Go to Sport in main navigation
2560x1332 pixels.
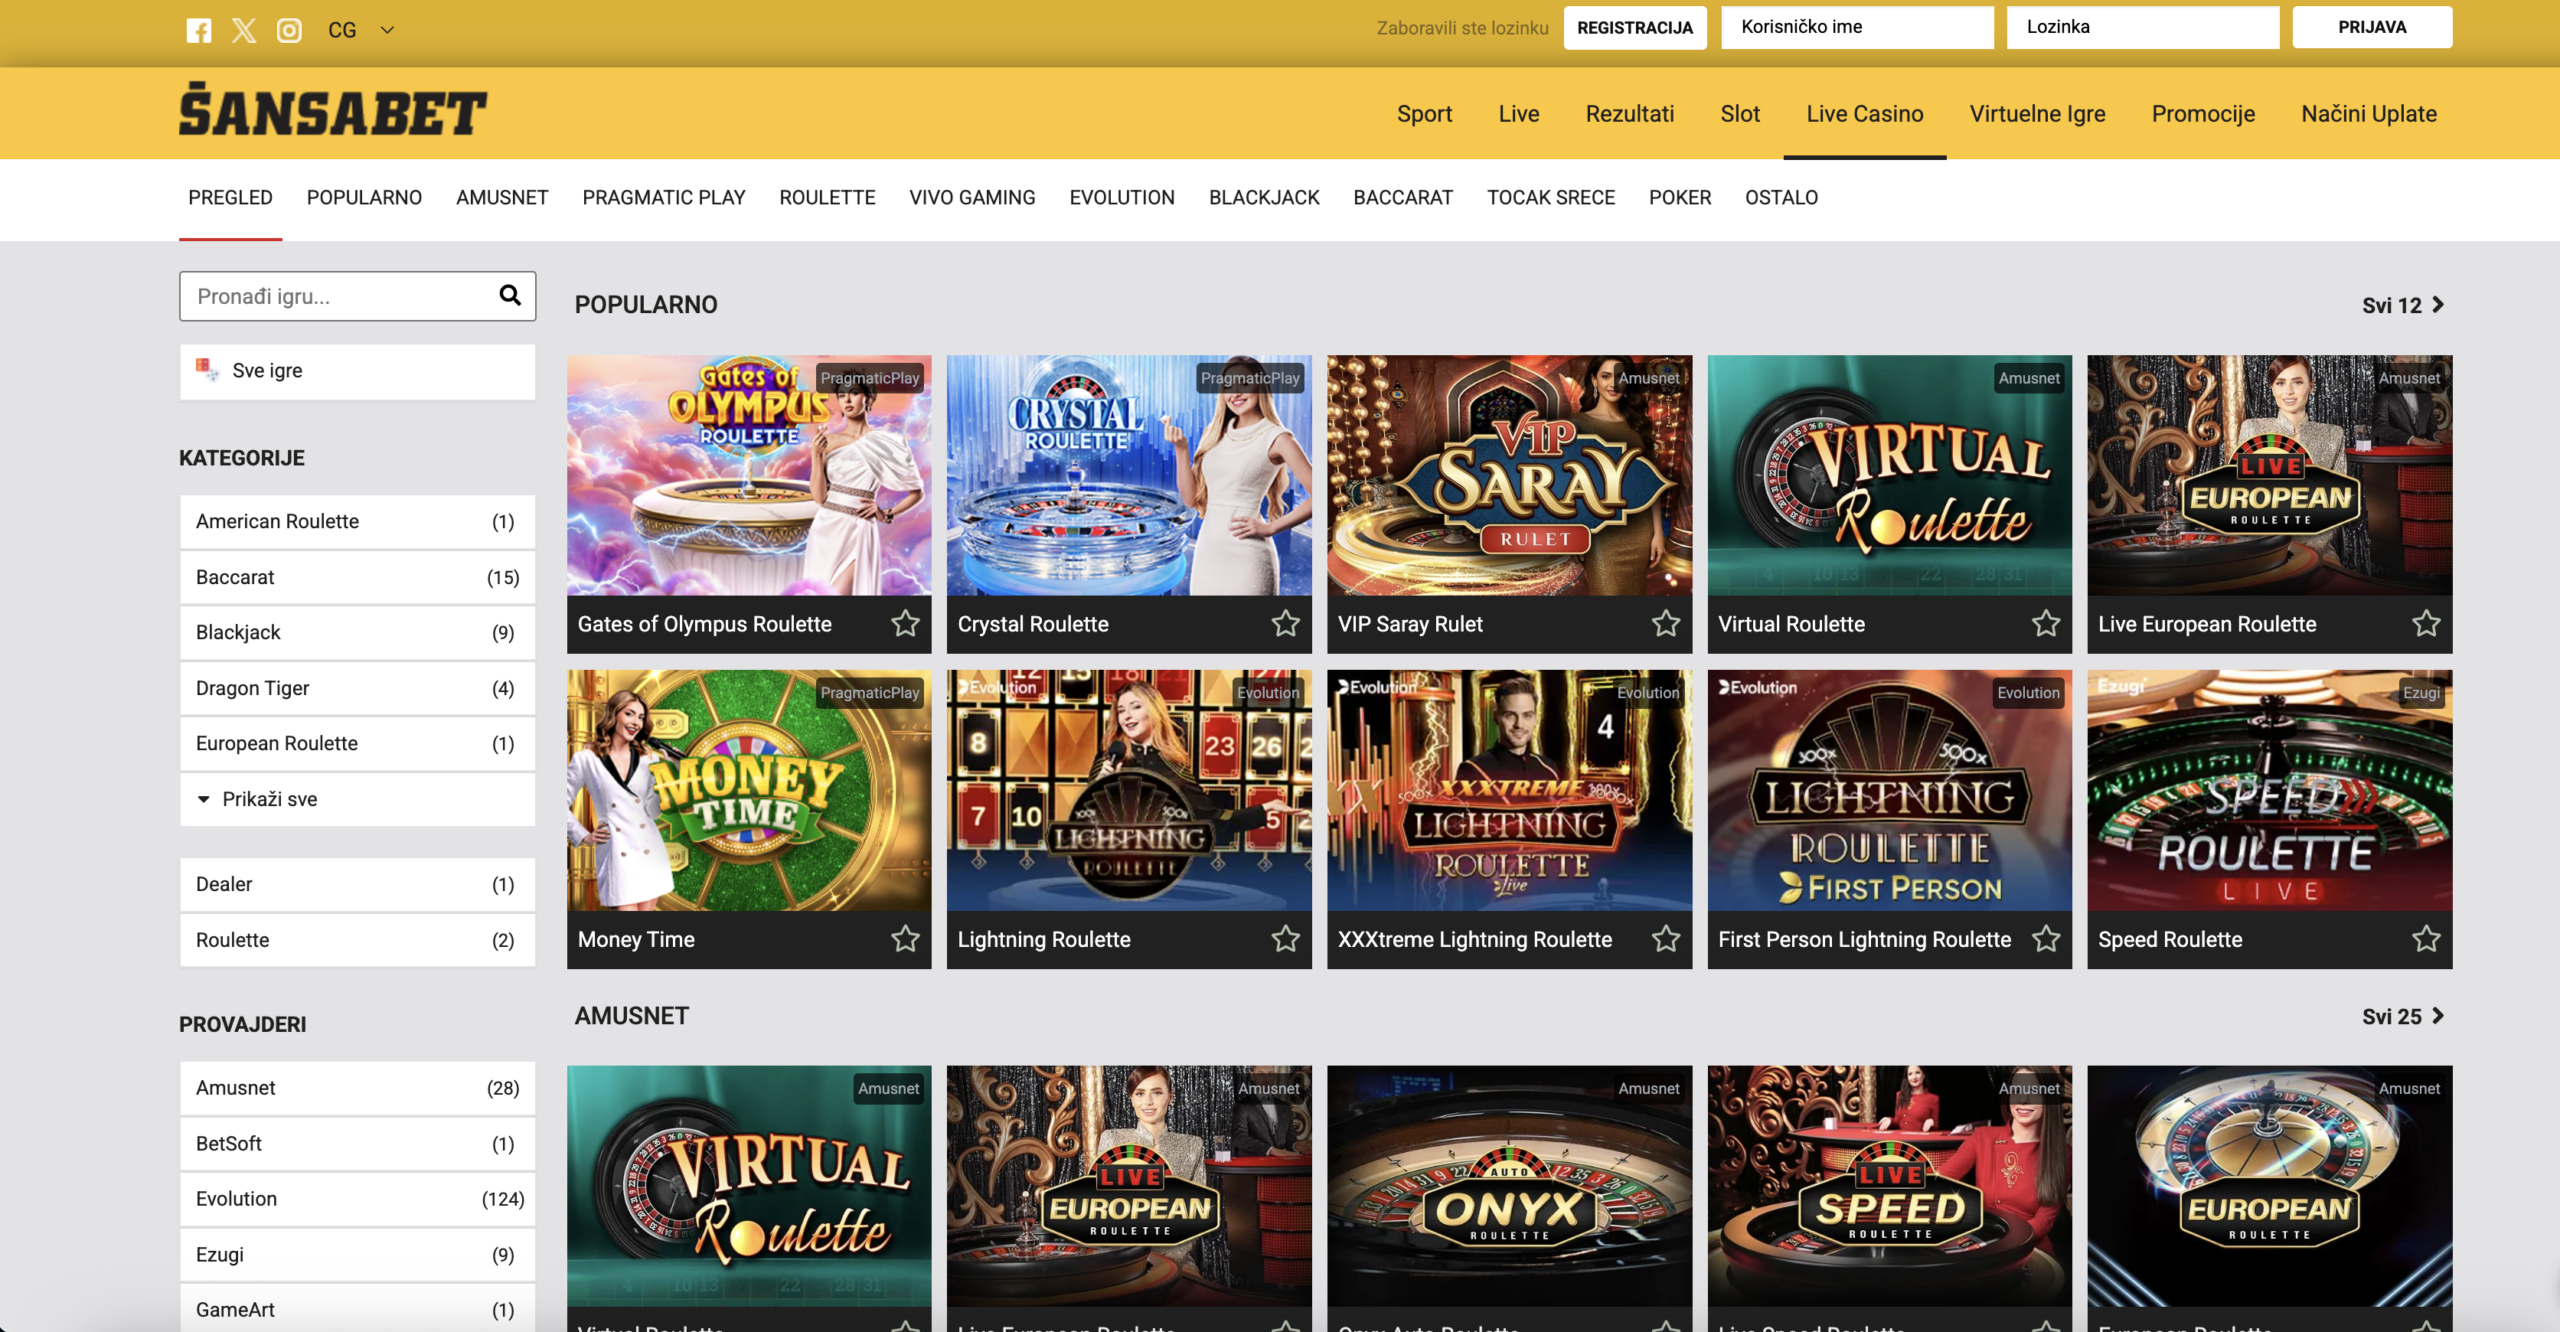click(1424, 114)
